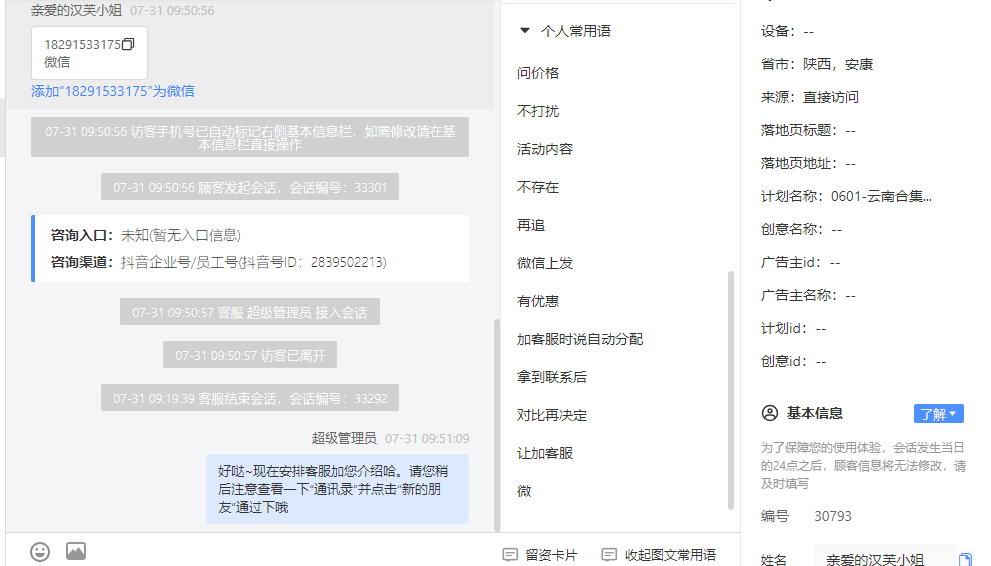The height and width of the screenshot is (566, 991).
Task: Select the 拿到联系后 quick phrase
Action: tap(552, 377)
